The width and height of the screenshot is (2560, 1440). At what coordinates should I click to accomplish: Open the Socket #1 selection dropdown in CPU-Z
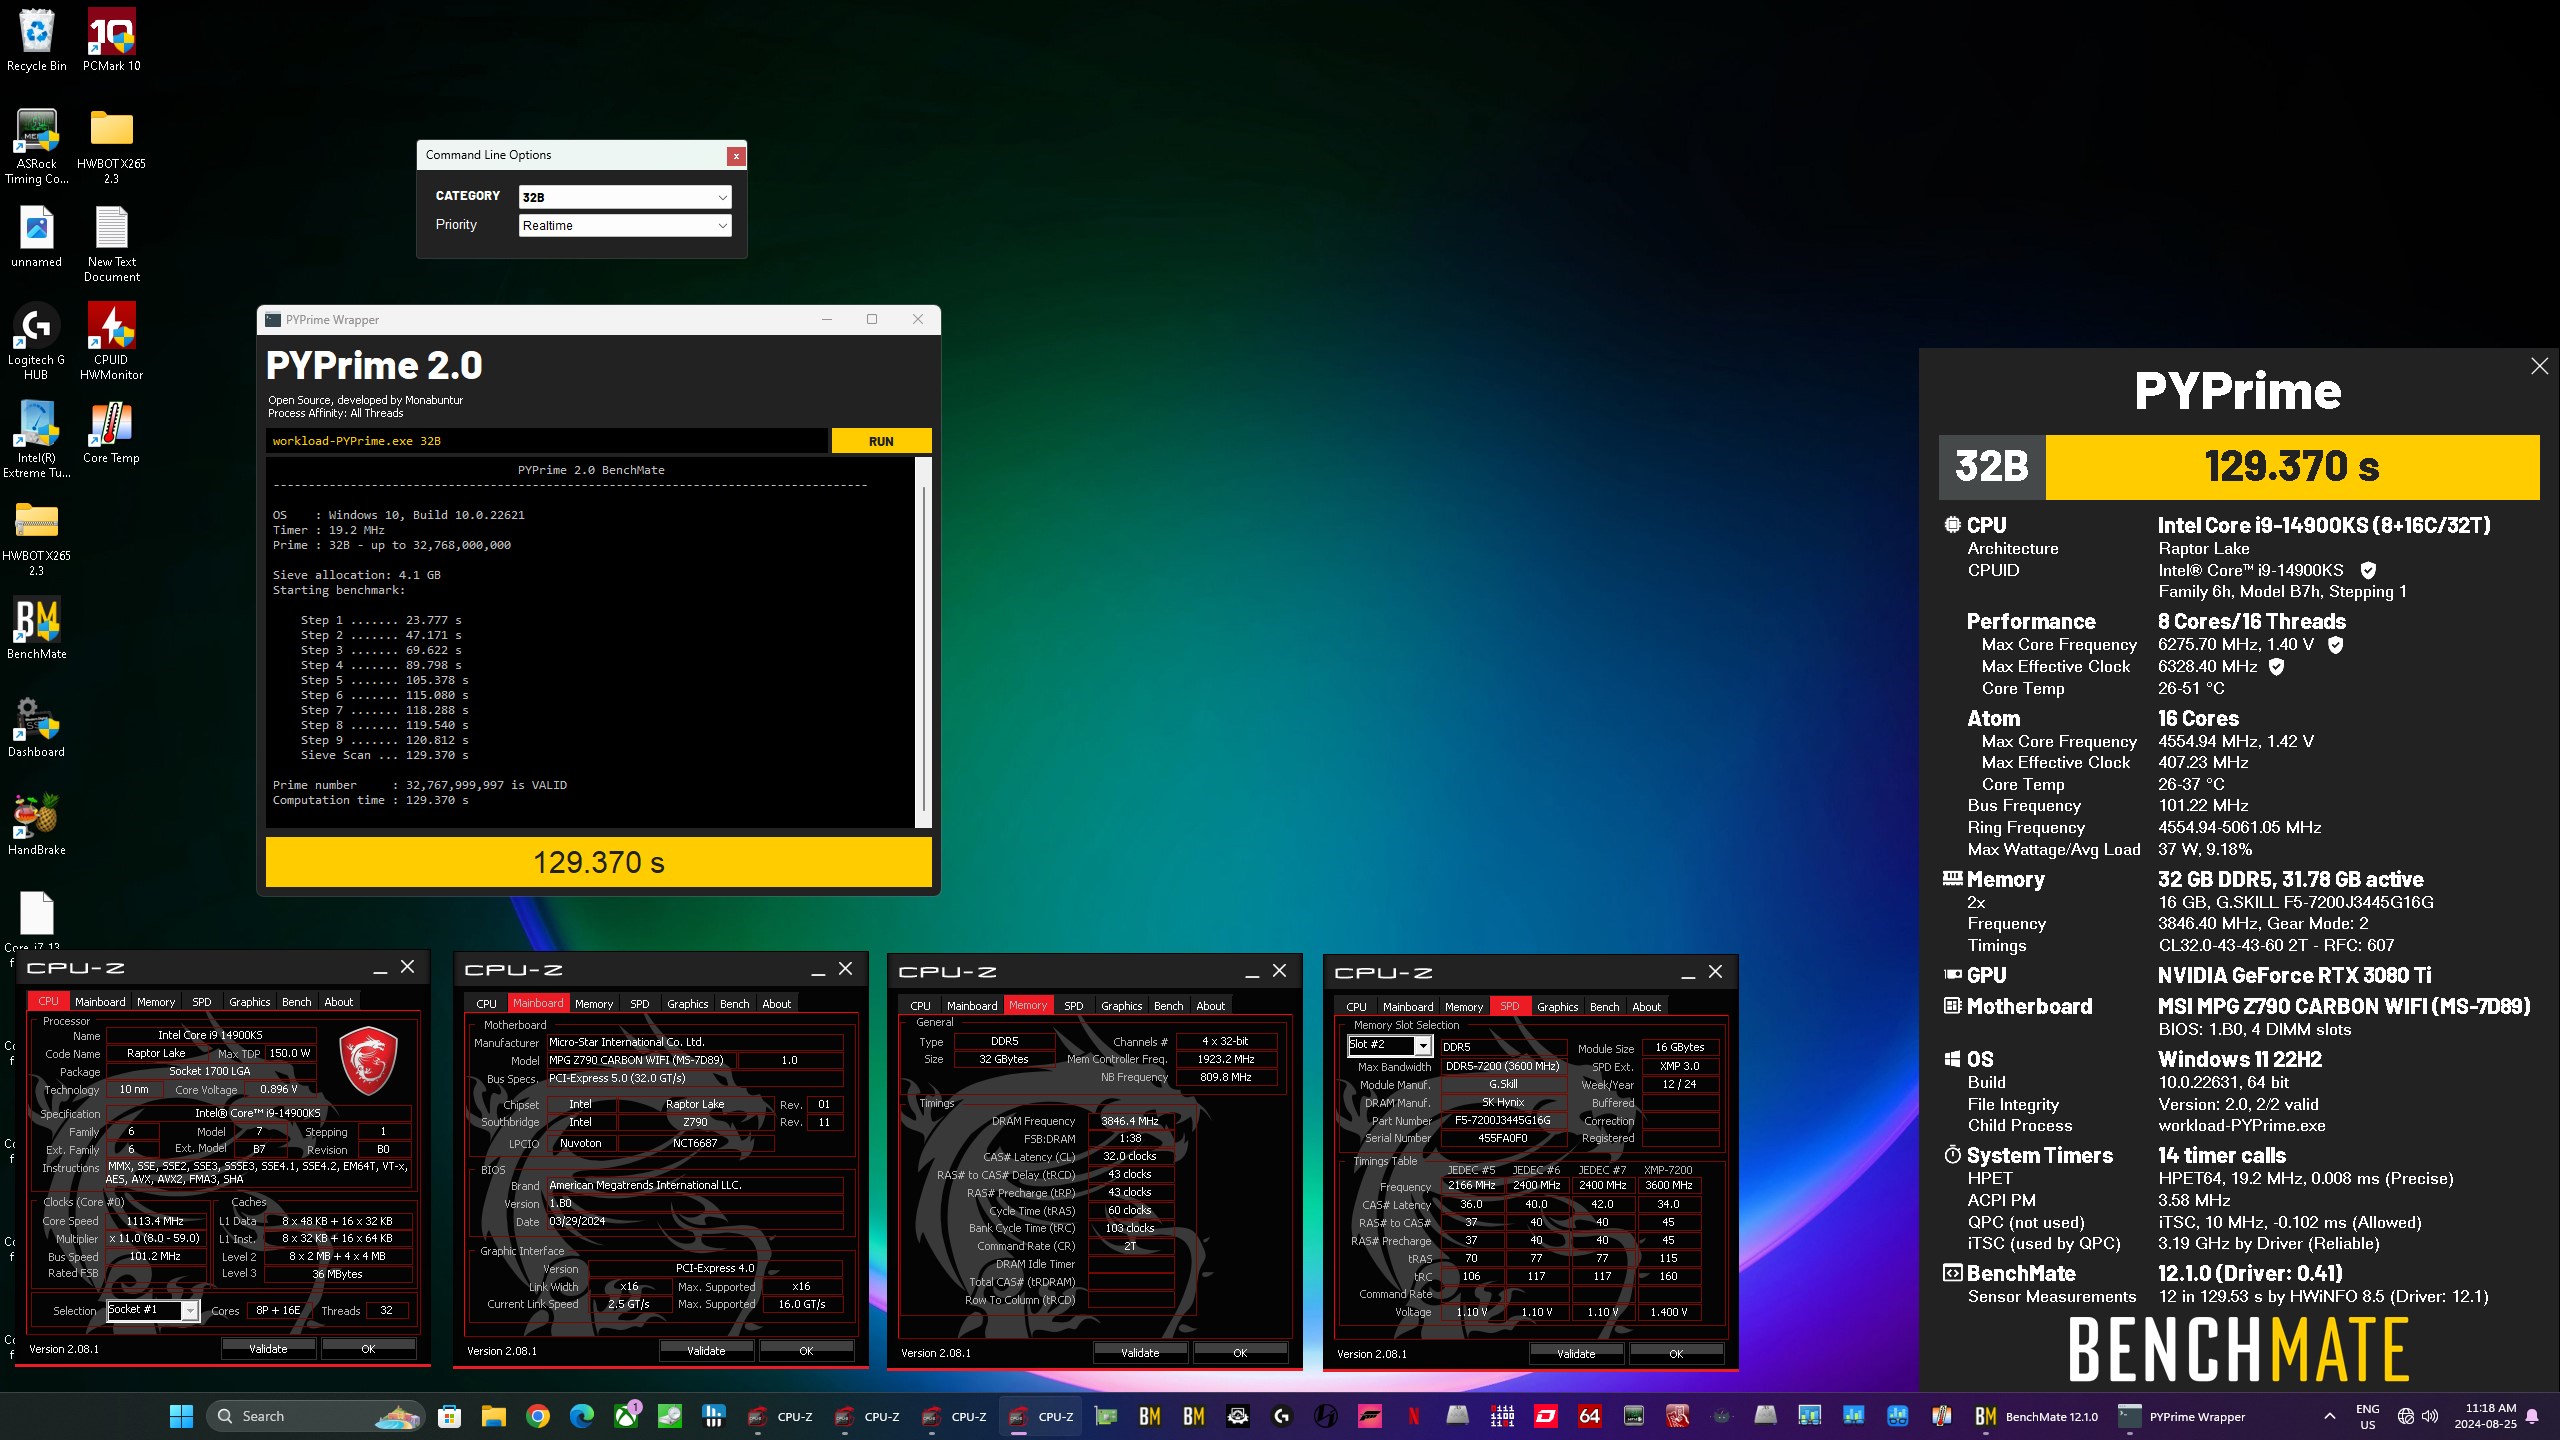[153, 1310]
